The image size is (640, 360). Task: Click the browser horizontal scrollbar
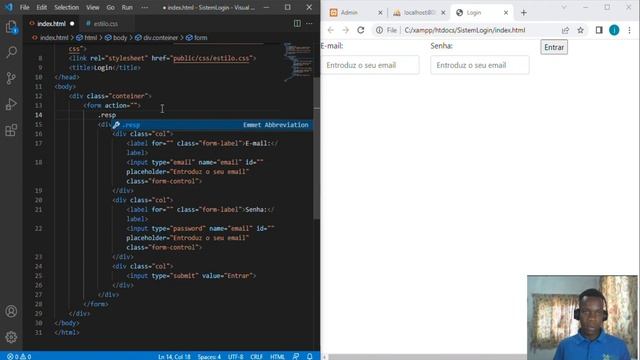click(427, 357)
